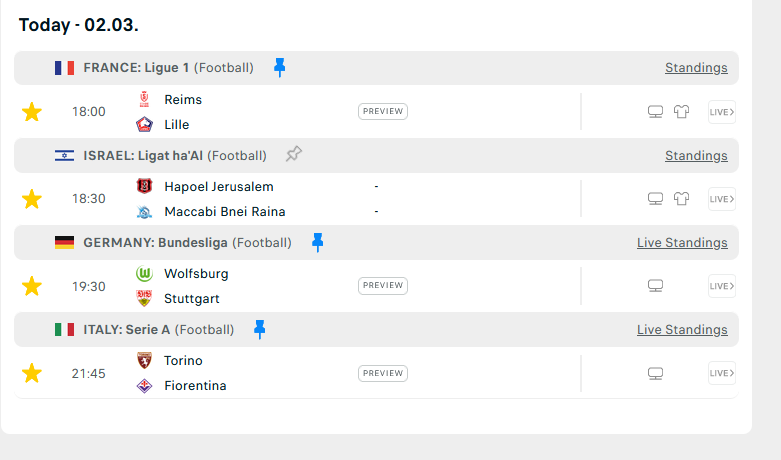Open TV icon for Torino vs Fiorentina

point(655,373)
